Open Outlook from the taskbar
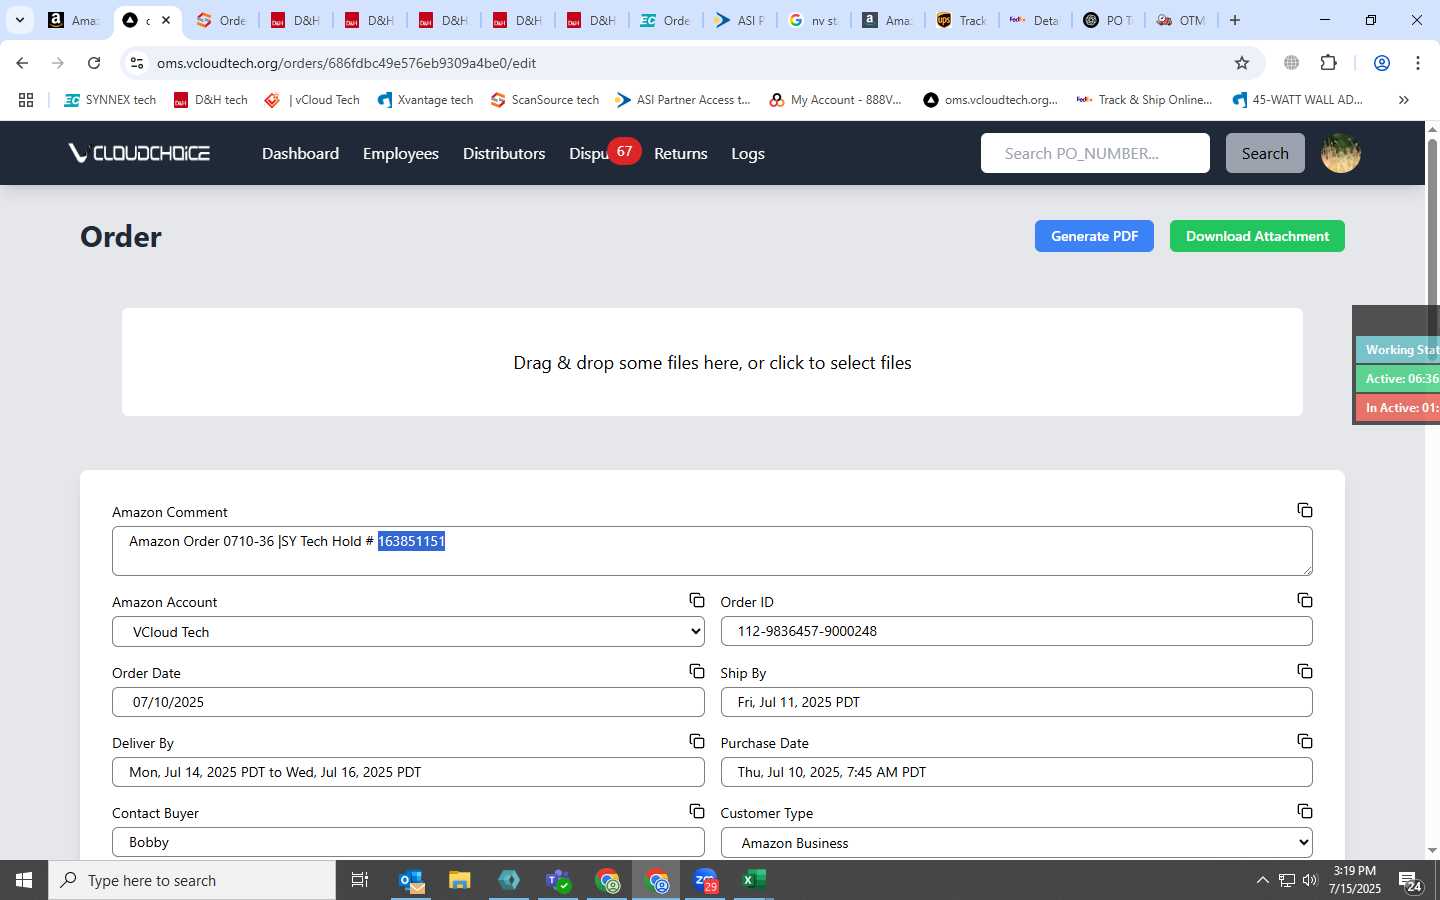This screenshot has height=900, width=1440. point(412,880)
